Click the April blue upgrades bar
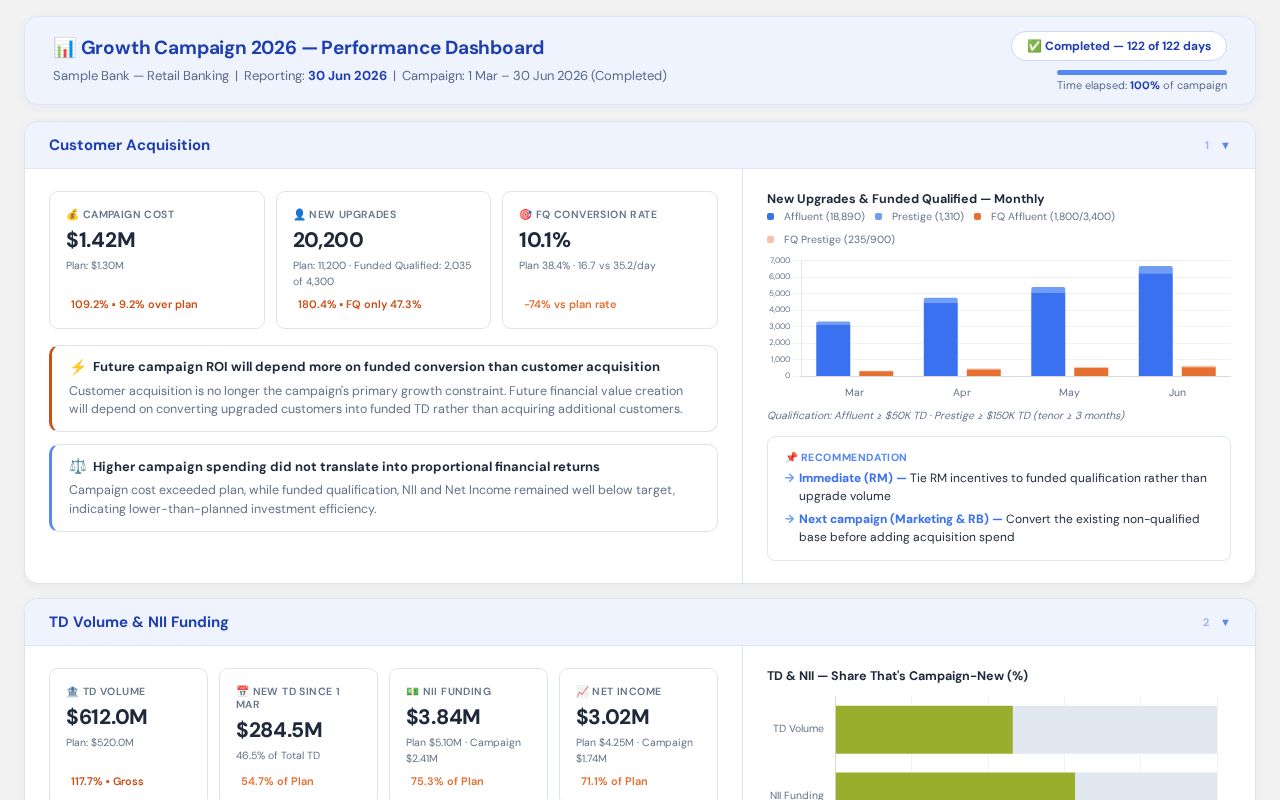1280x800 pixels. point(941,337)
